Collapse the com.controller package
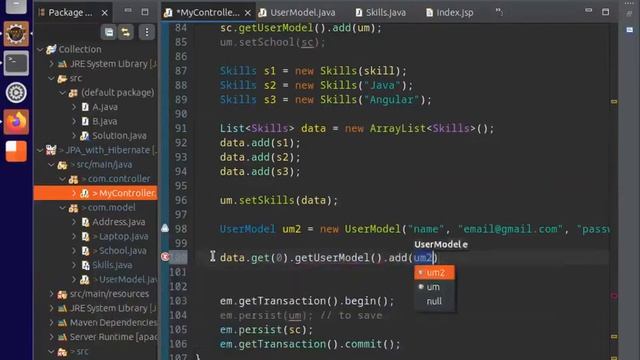Screen dimensions: 640x360 62,179
